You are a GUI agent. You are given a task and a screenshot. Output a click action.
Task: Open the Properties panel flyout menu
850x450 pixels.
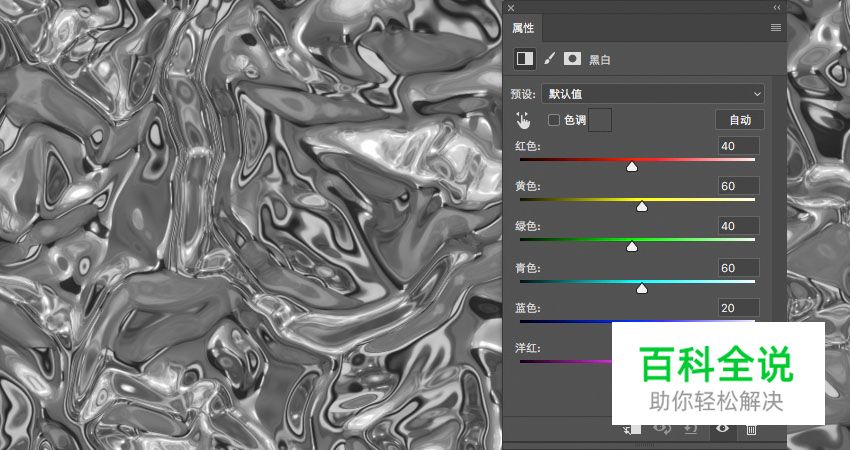(x=775, y=28)
